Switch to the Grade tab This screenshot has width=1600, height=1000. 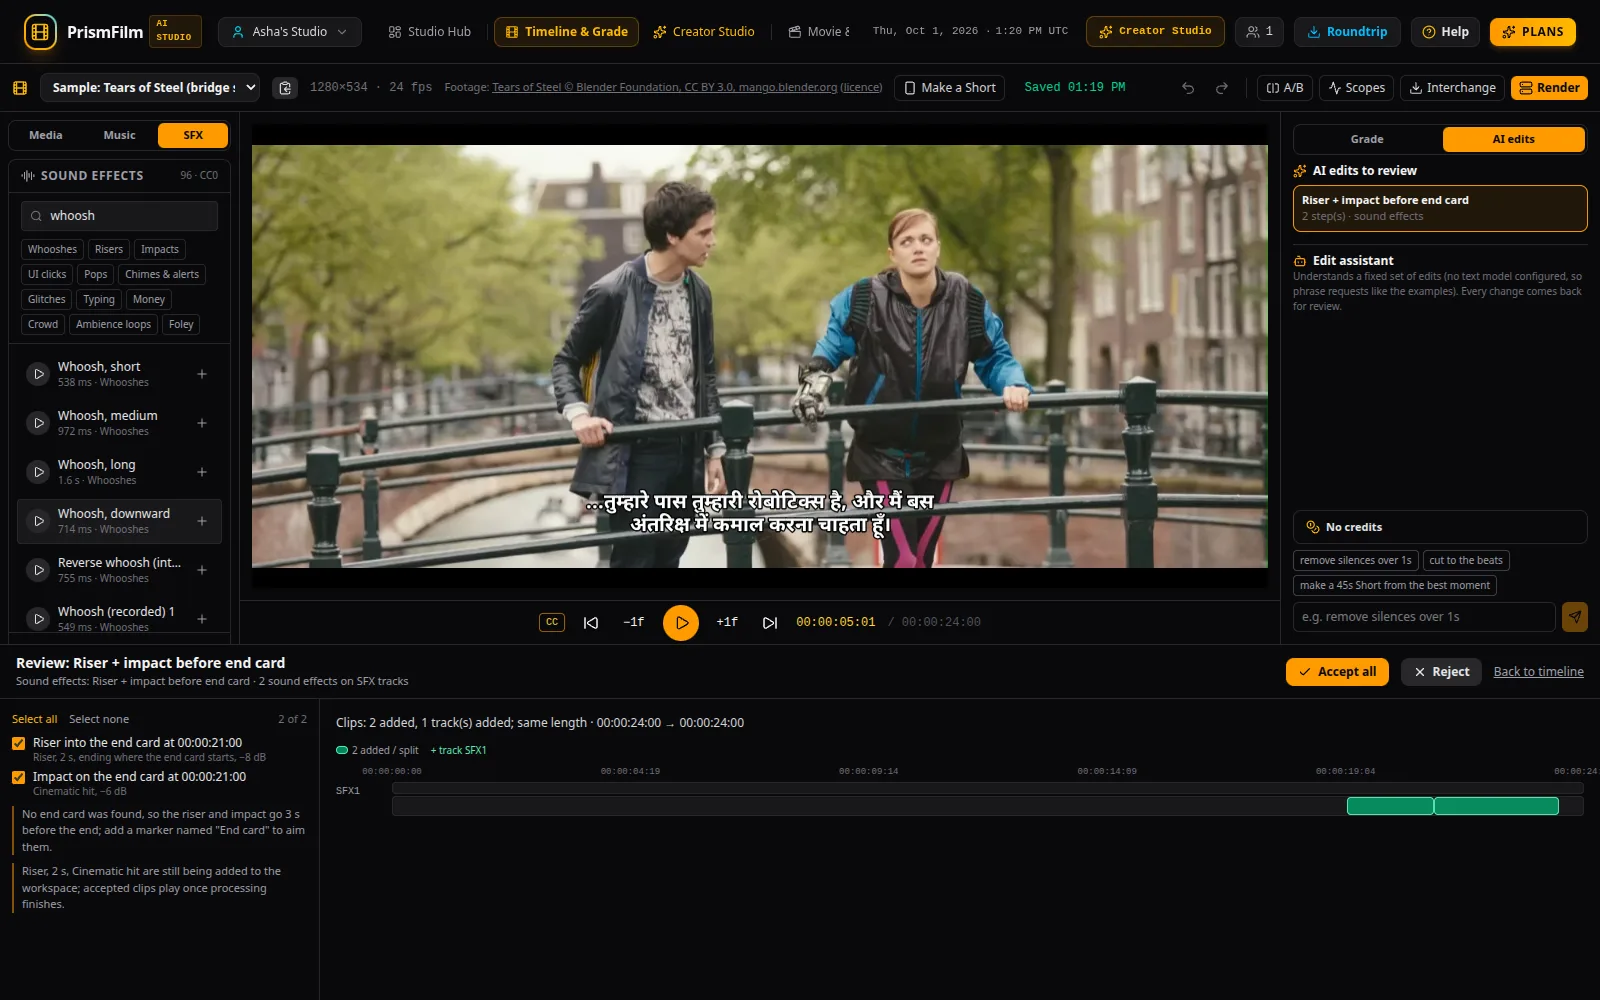click(x=1367, y=139)
